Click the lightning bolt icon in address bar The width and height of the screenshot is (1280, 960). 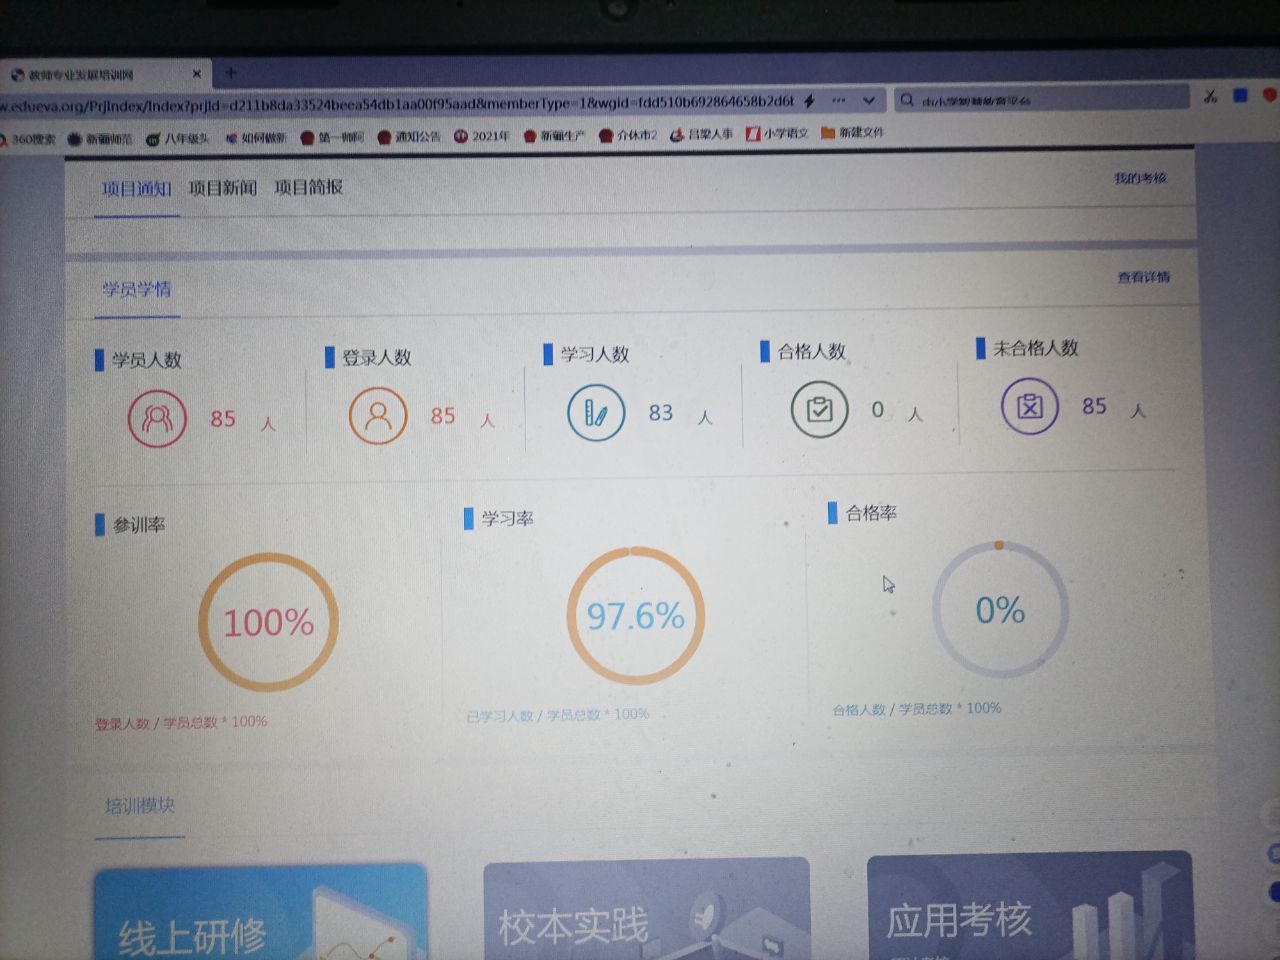(809, 101)
